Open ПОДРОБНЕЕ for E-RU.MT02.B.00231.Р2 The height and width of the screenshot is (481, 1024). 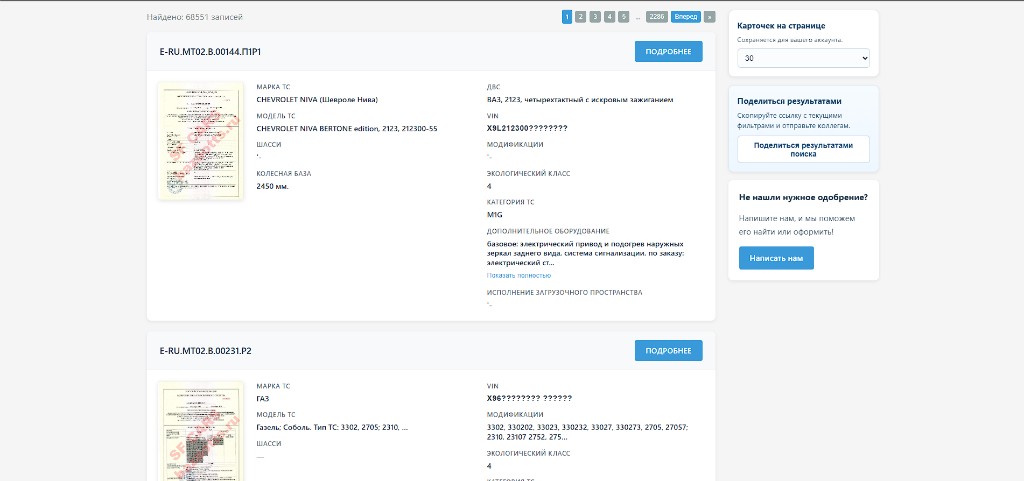(x=668, y=350)
